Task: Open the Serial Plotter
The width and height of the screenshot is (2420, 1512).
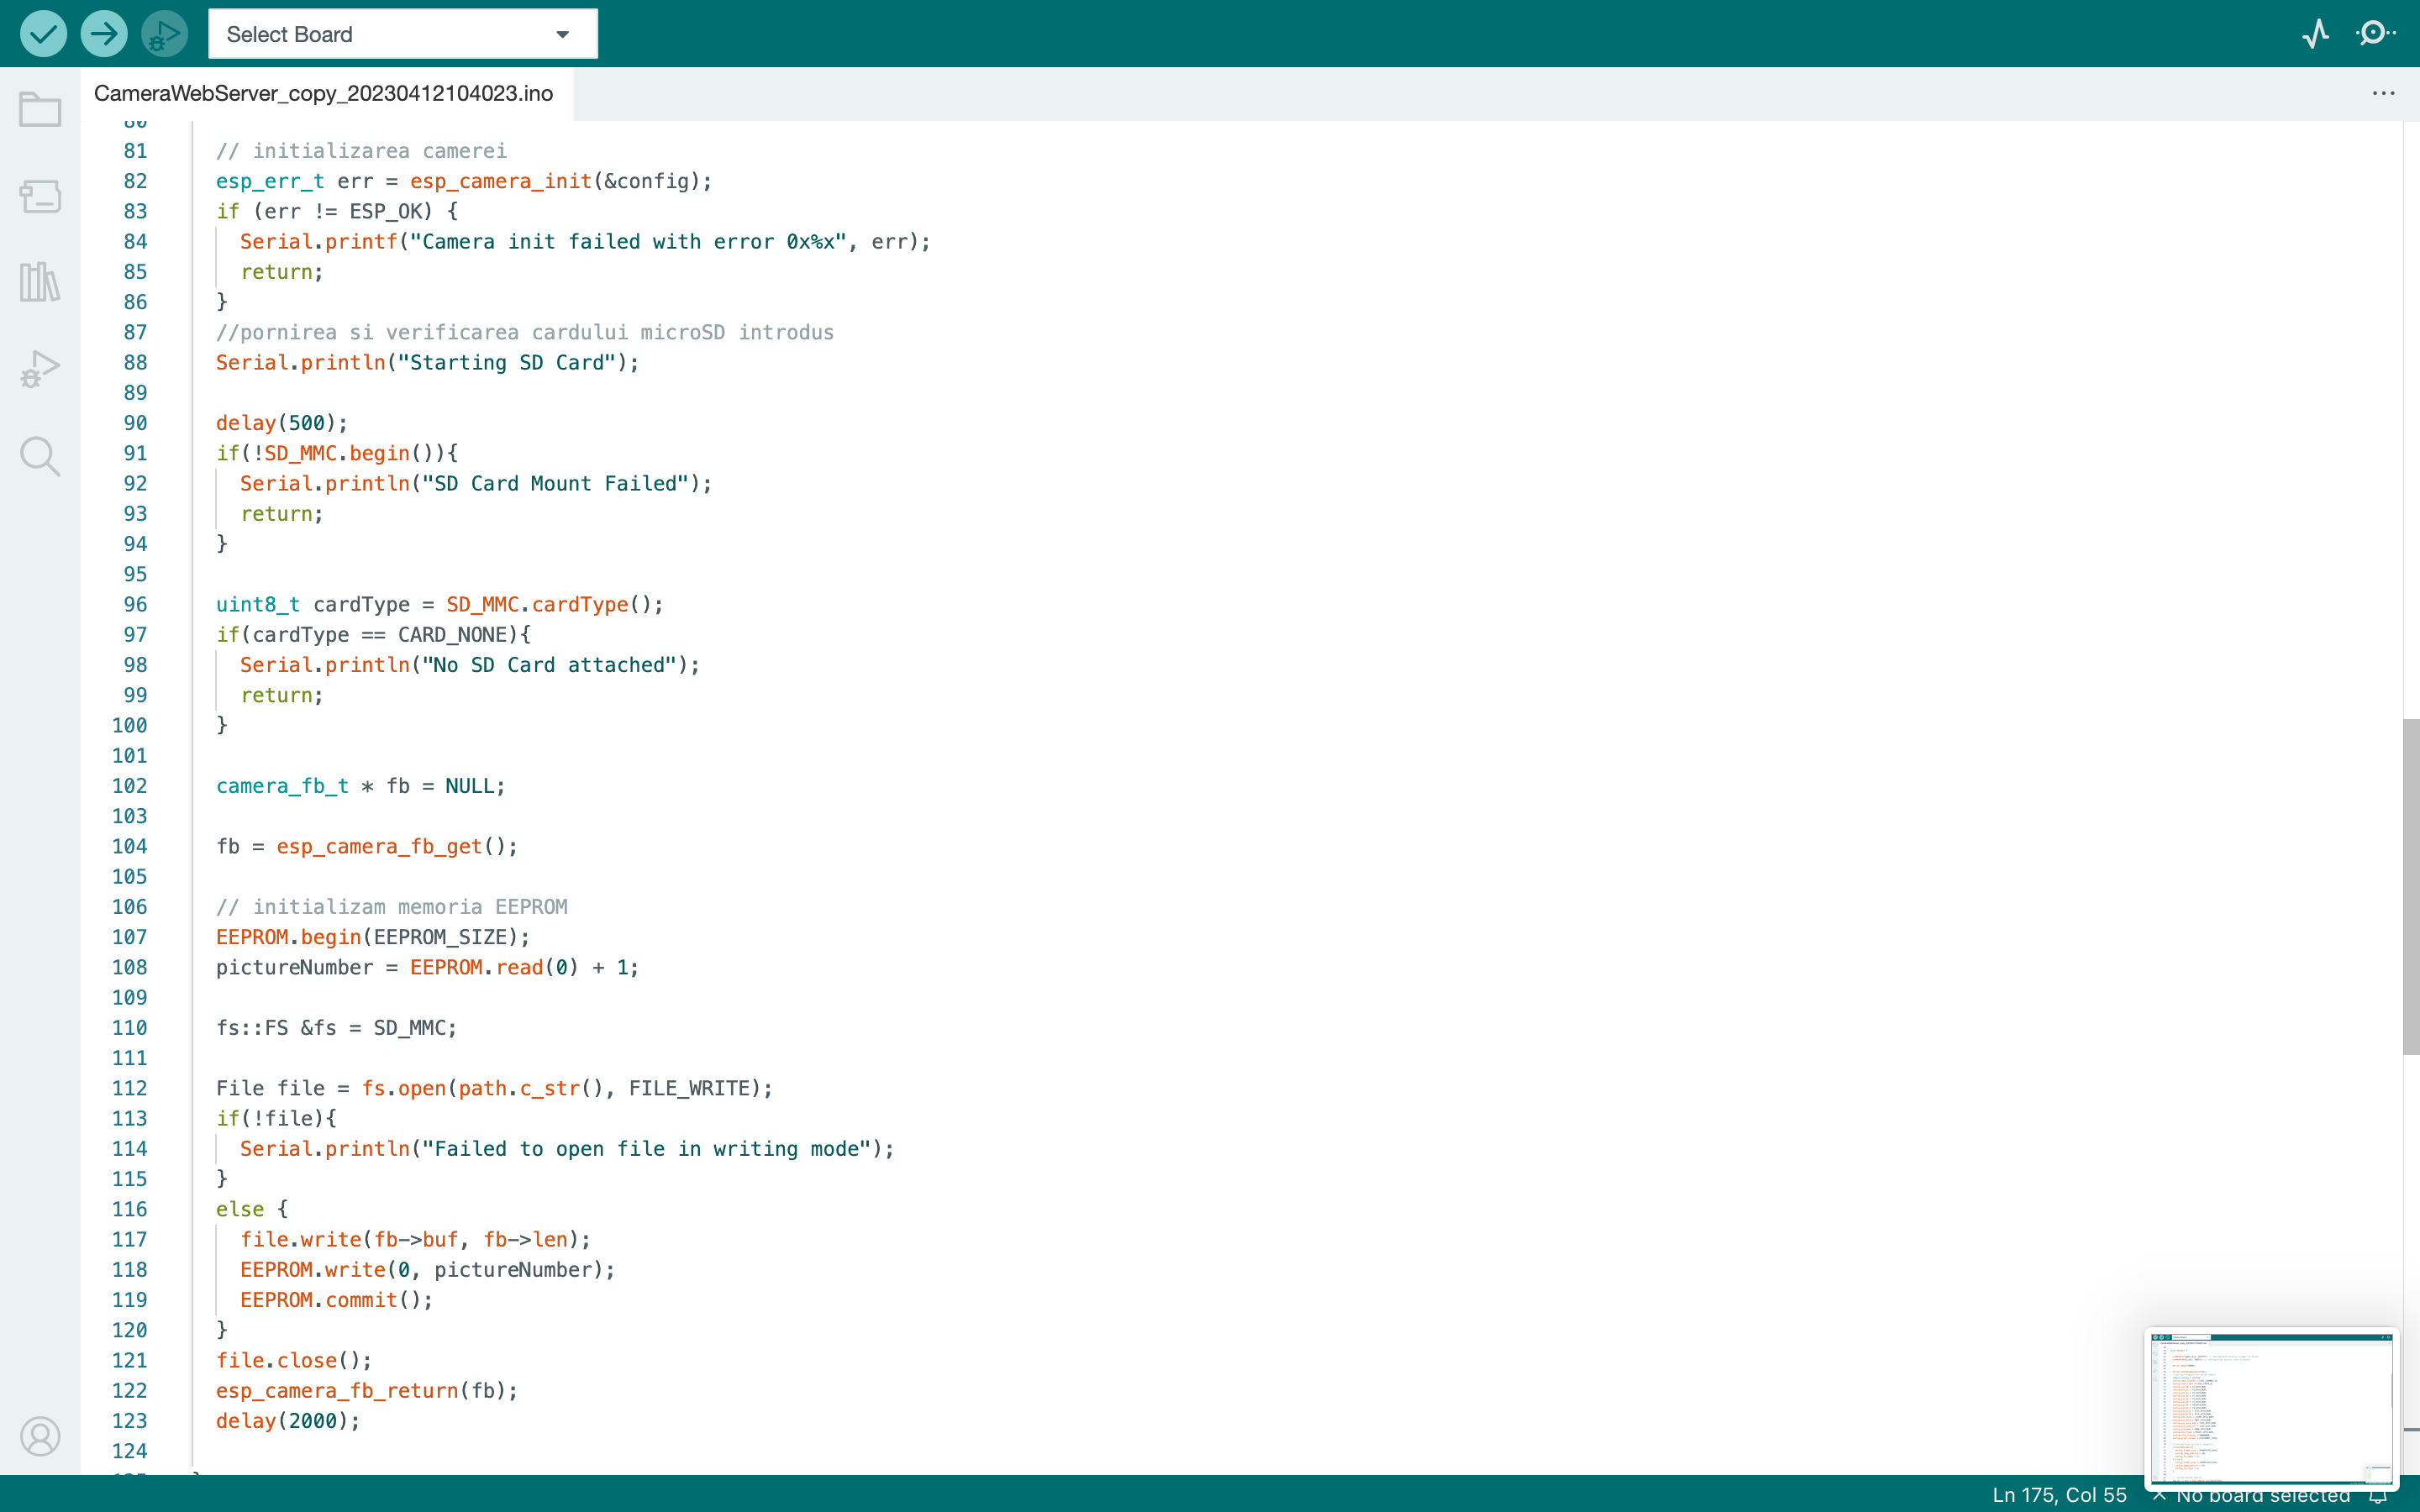Action: click(x=2316, y=33)
